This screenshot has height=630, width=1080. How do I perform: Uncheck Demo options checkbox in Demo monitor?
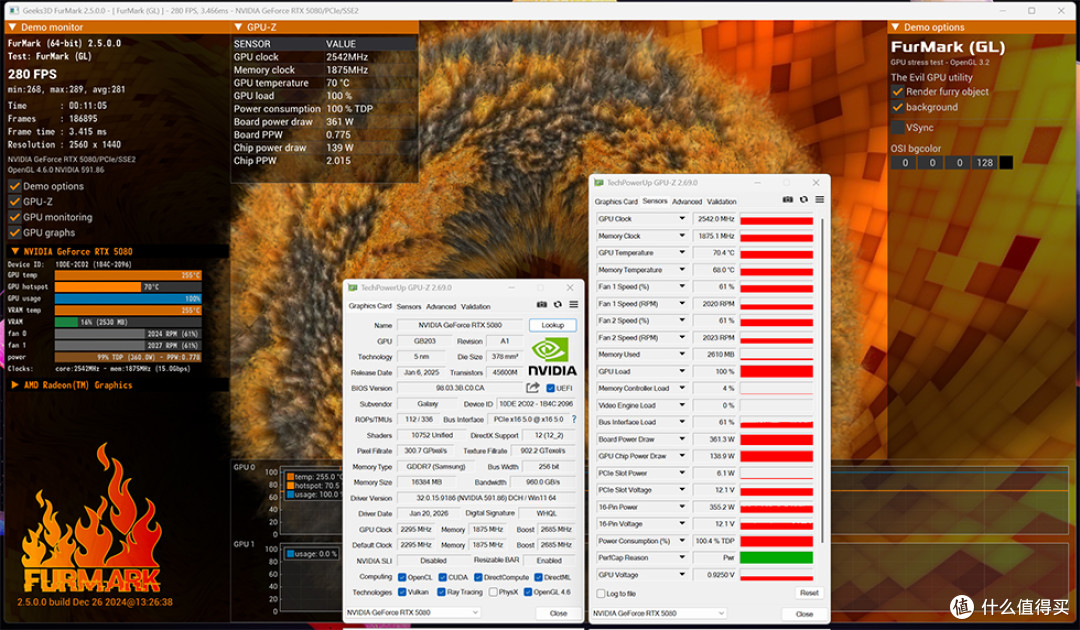[14, 186]
